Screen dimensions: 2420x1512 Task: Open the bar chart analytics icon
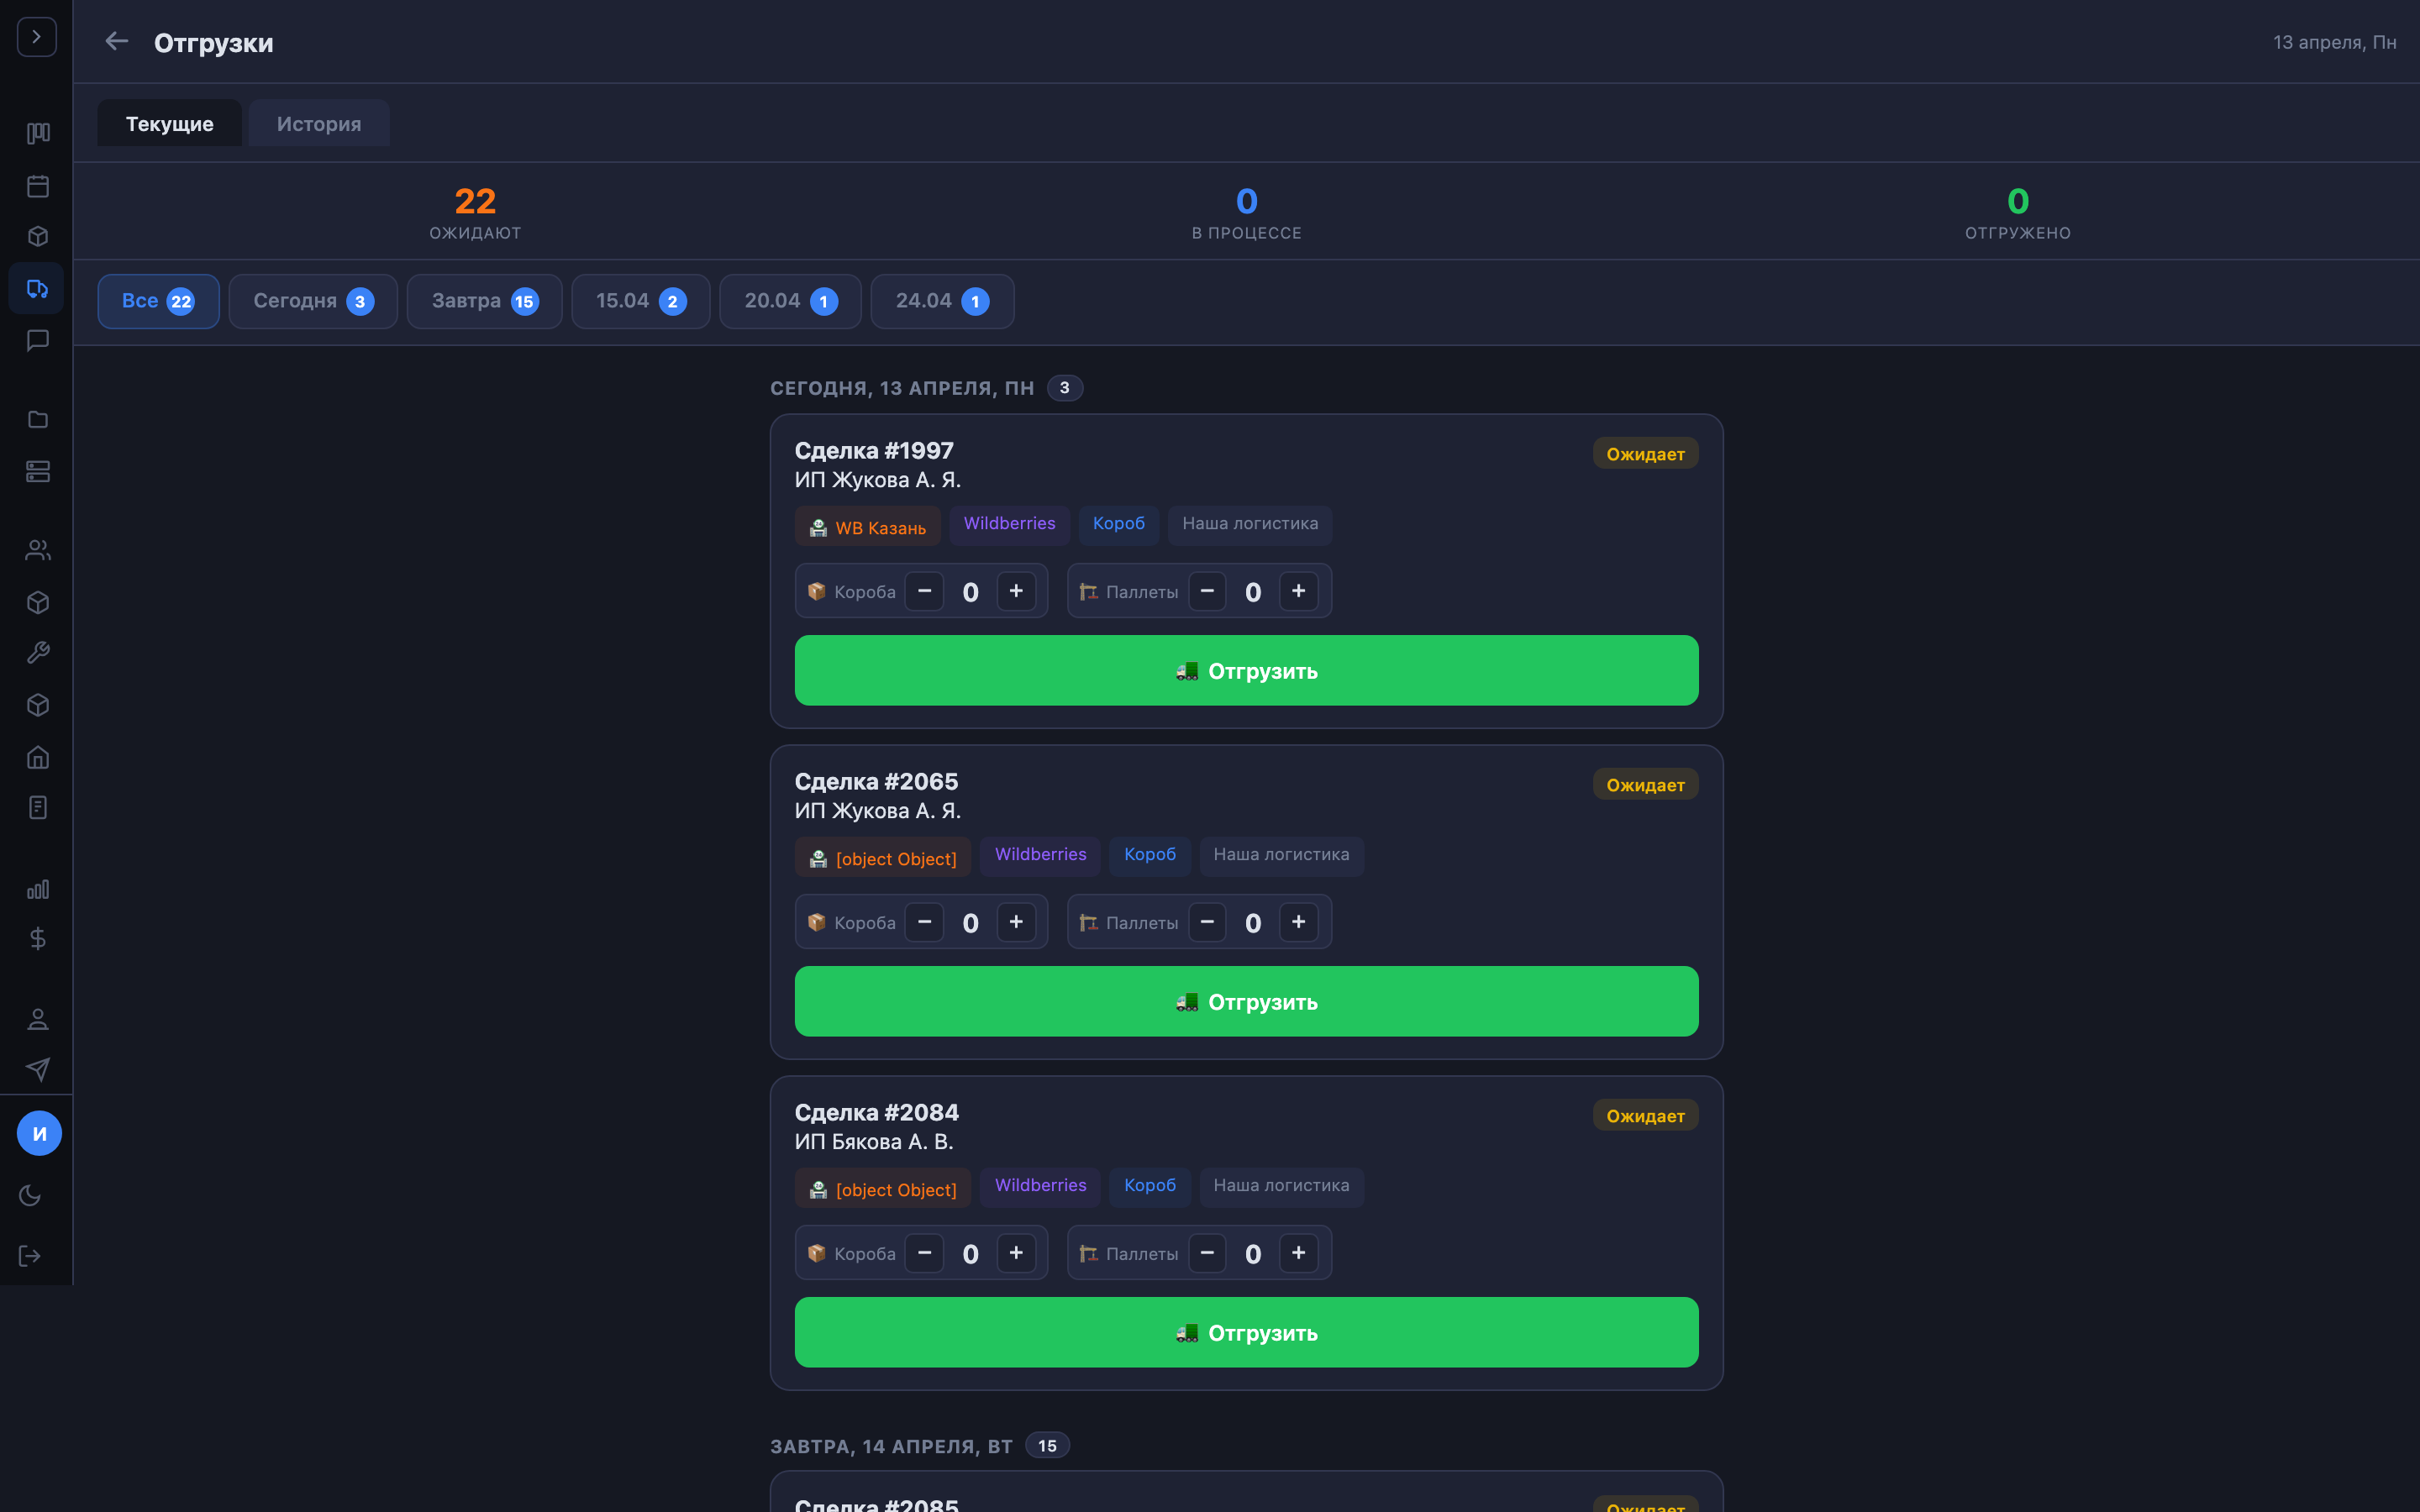pos(38,889)
